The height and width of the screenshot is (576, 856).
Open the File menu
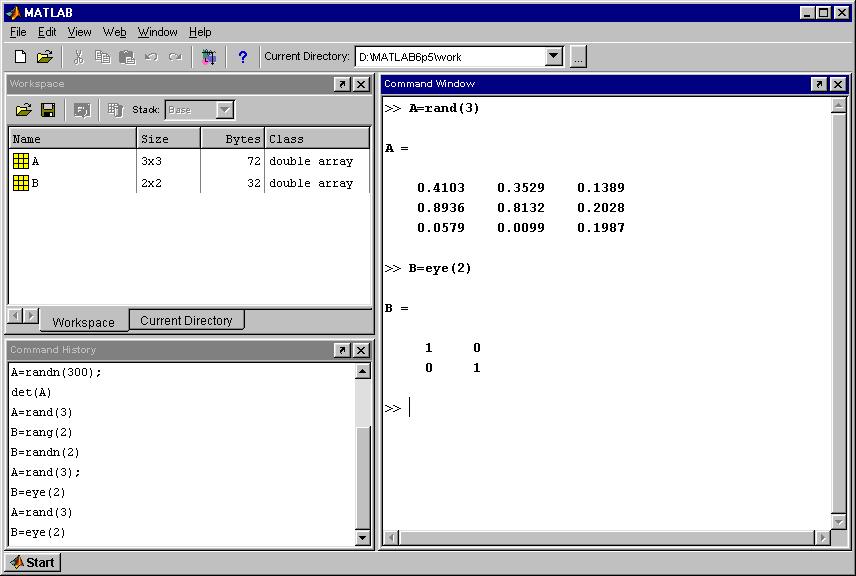point(18,32)
